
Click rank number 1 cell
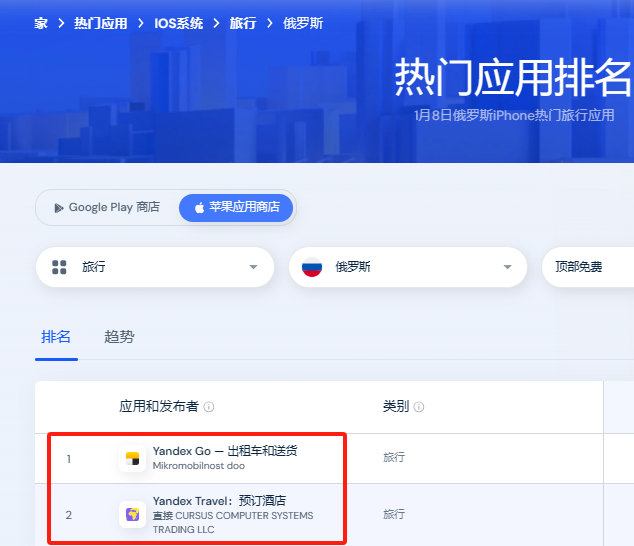pyautogui.click(x=69, y=459)
